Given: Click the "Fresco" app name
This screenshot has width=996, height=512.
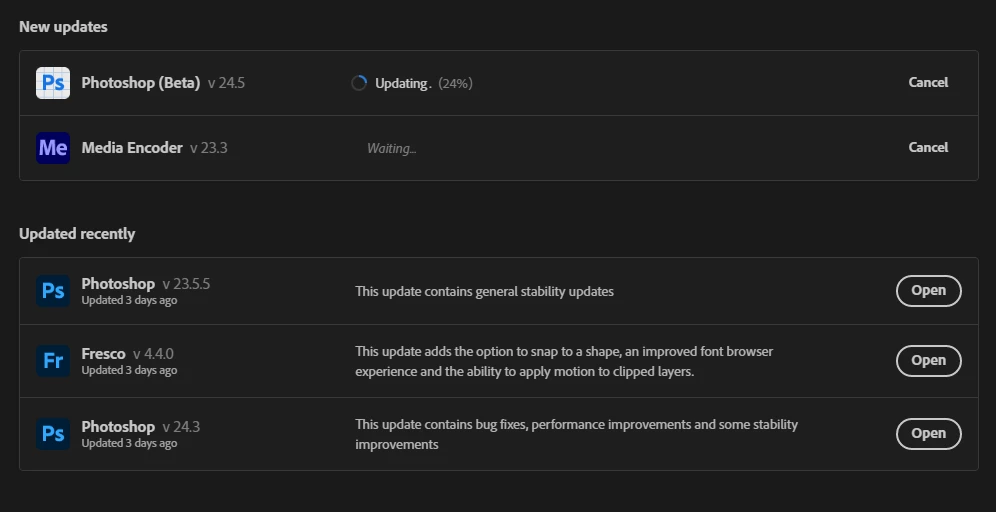Looking at the screenshot, I should point(104,354).
